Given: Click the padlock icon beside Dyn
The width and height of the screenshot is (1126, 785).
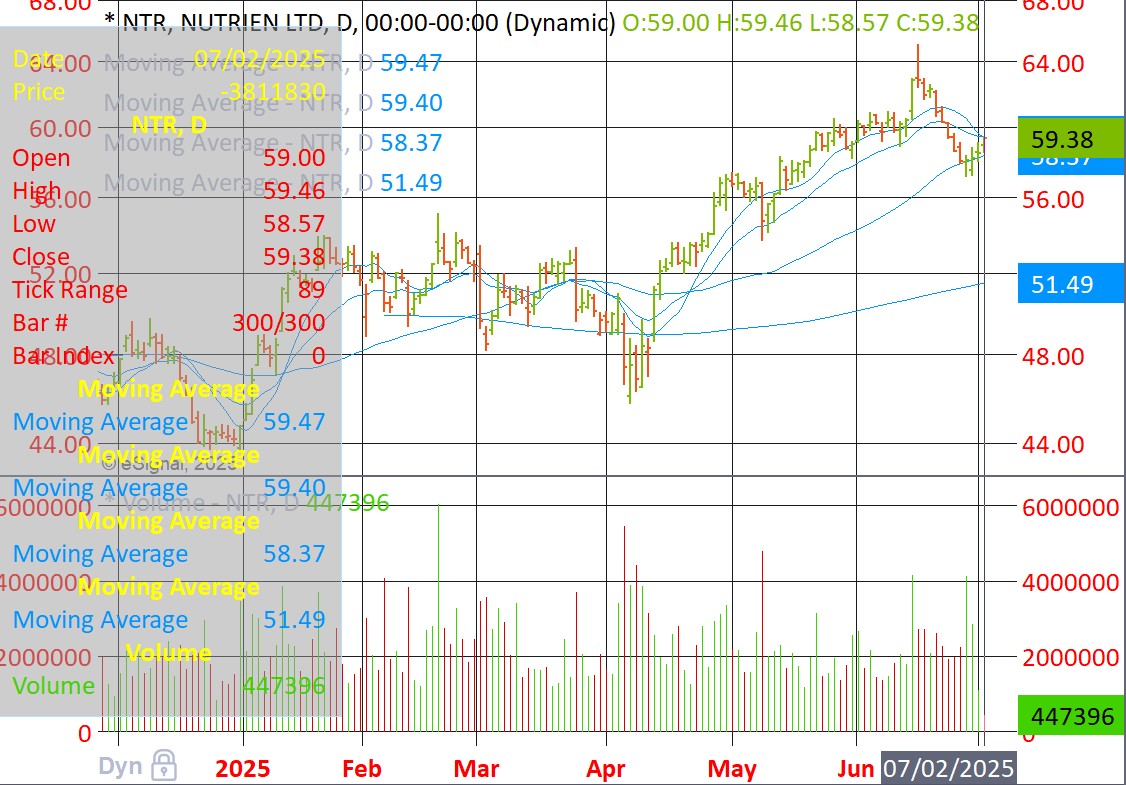Looking at the screenshot, I should pos(164,766).
